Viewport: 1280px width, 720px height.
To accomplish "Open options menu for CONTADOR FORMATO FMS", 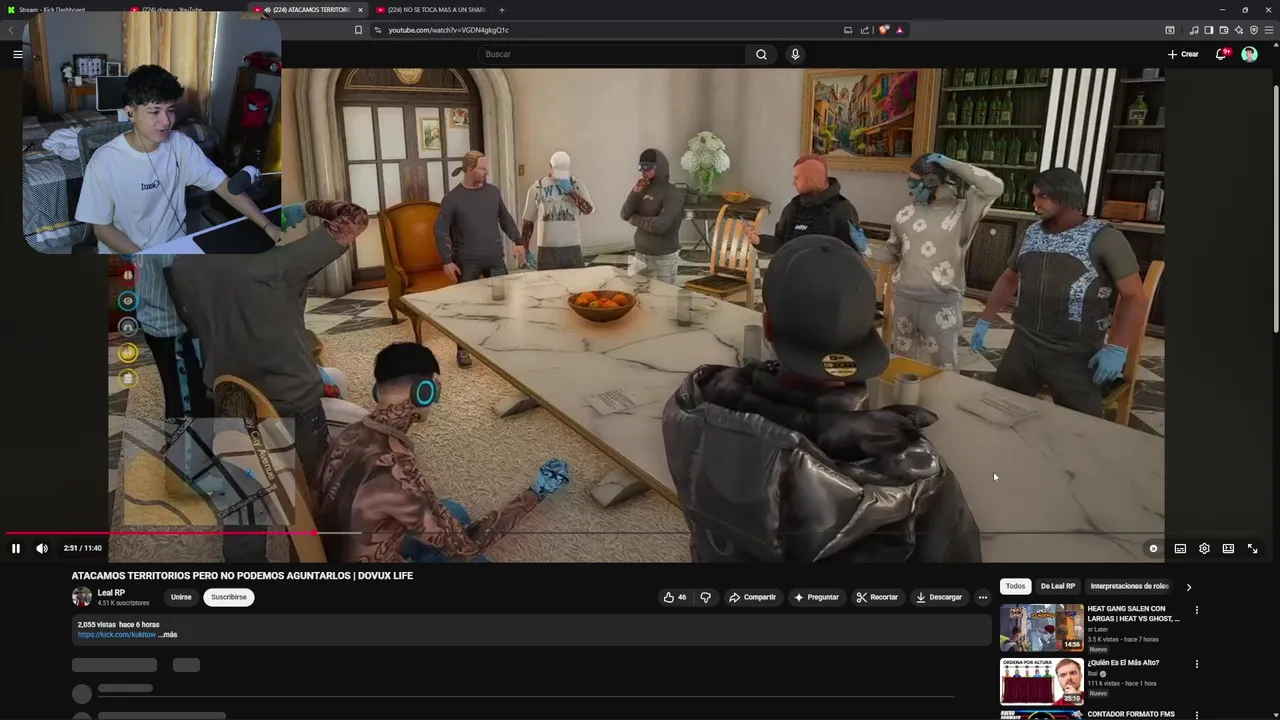I will point(1196,715).
